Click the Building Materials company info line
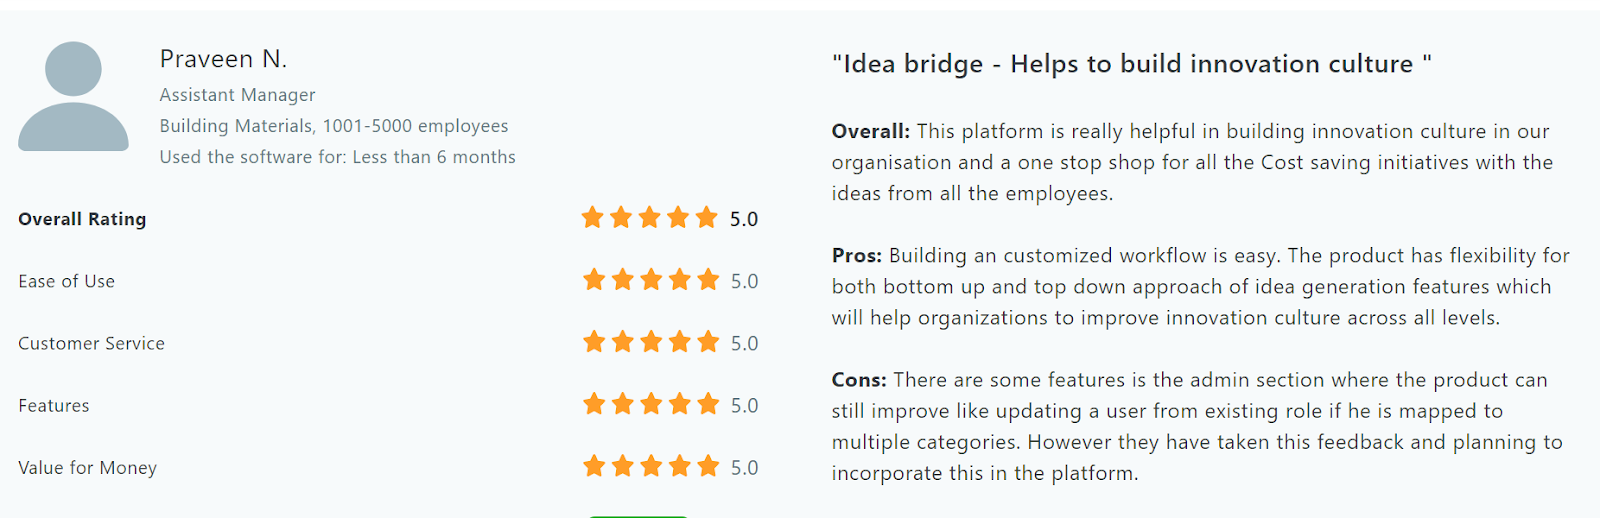Viewport: 1600px width, 518px height. (334, 126)
